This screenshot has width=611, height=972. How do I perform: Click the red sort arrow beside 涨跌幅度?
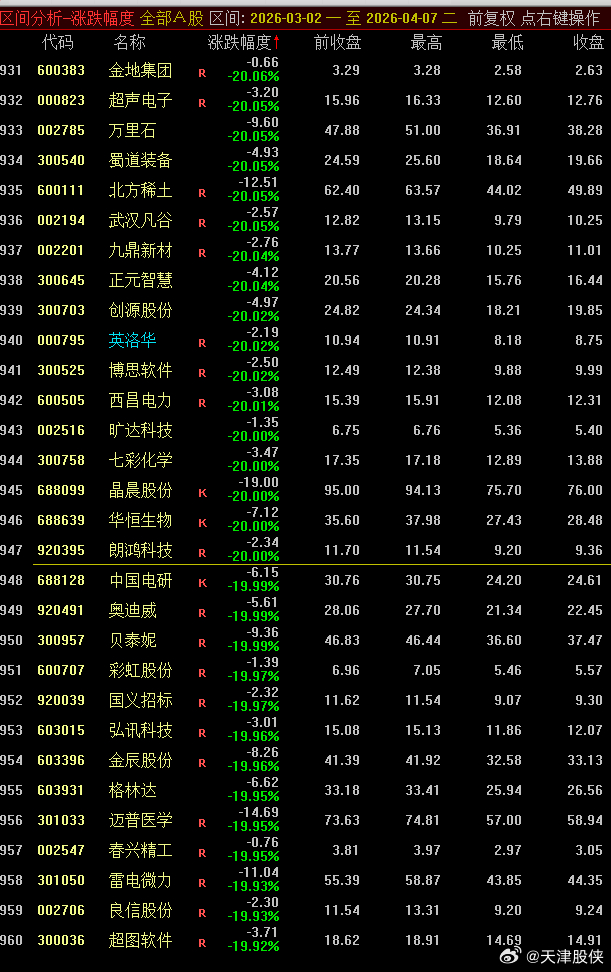[276, 42]
